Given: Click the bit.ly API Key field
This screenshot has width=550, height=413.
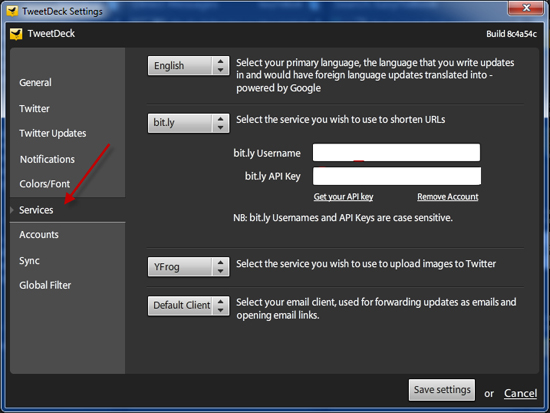Looking at the screenshot, I should 397,176.
